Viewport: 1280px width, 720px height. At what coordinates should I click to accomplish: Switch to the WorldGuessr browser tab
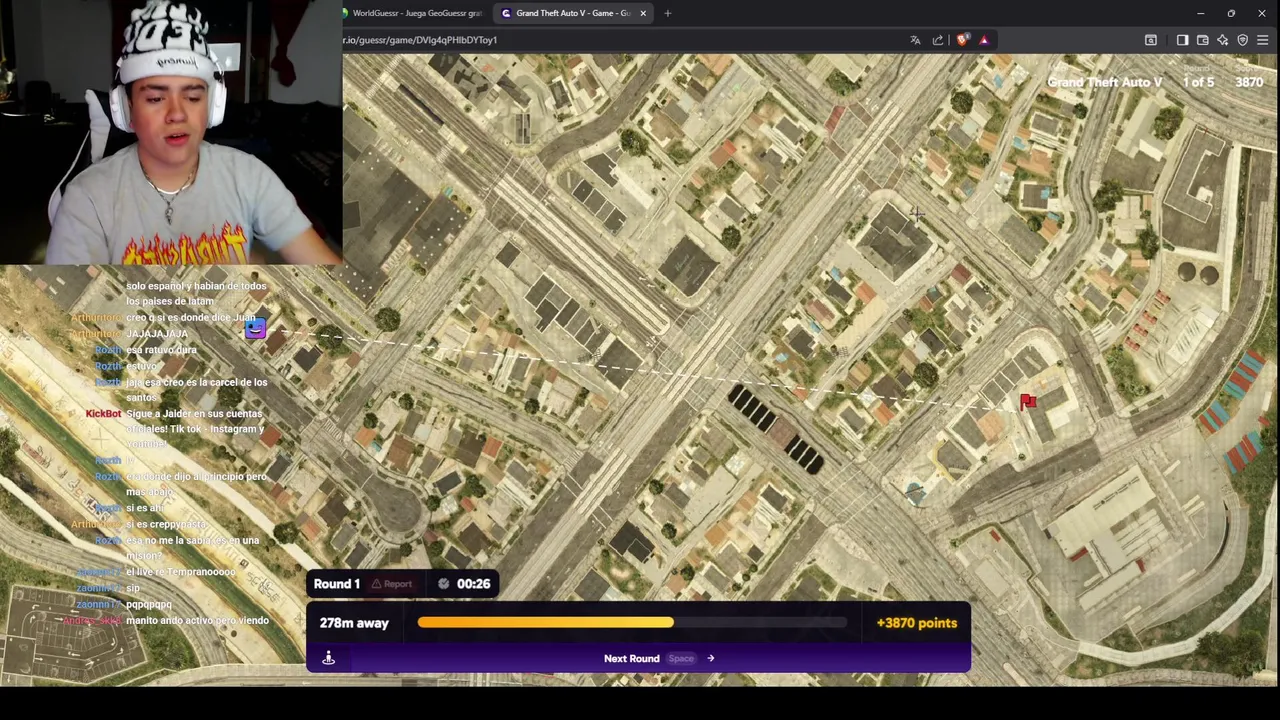(413, 13)
